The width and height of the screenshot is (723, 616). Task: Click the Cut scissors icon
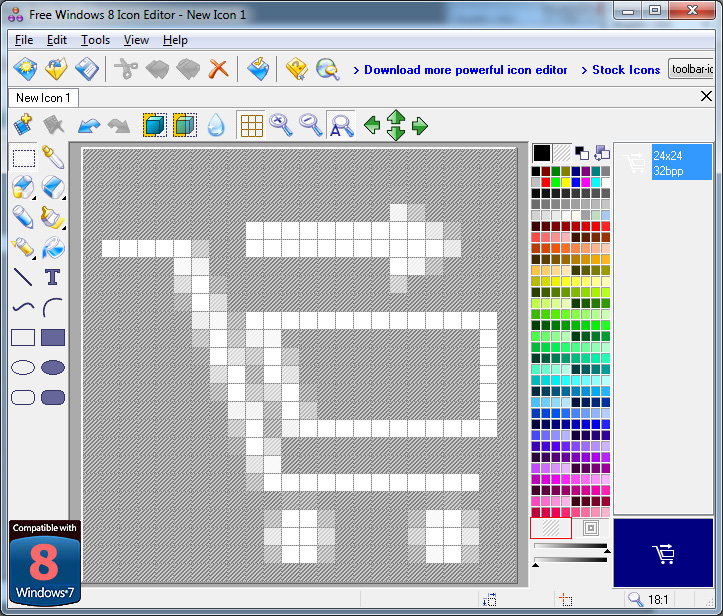click(126, 69)
